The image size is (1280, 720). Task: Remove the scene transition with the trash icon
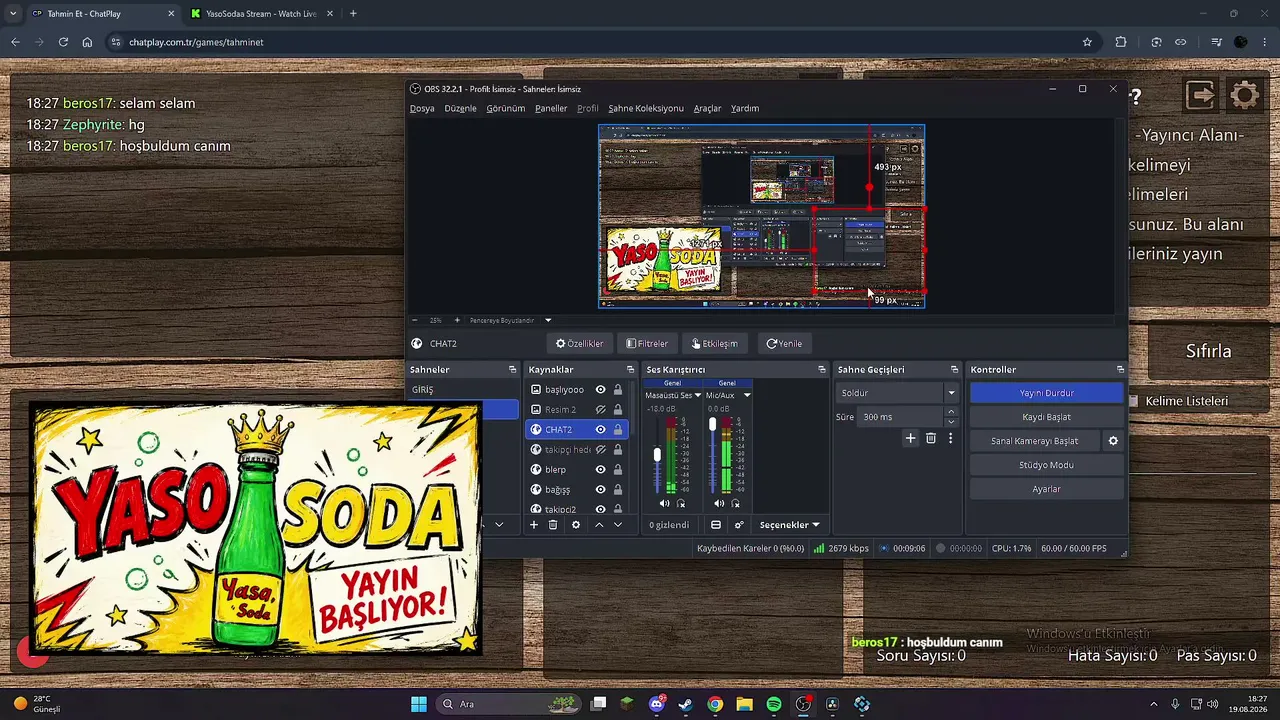[931, 438]
